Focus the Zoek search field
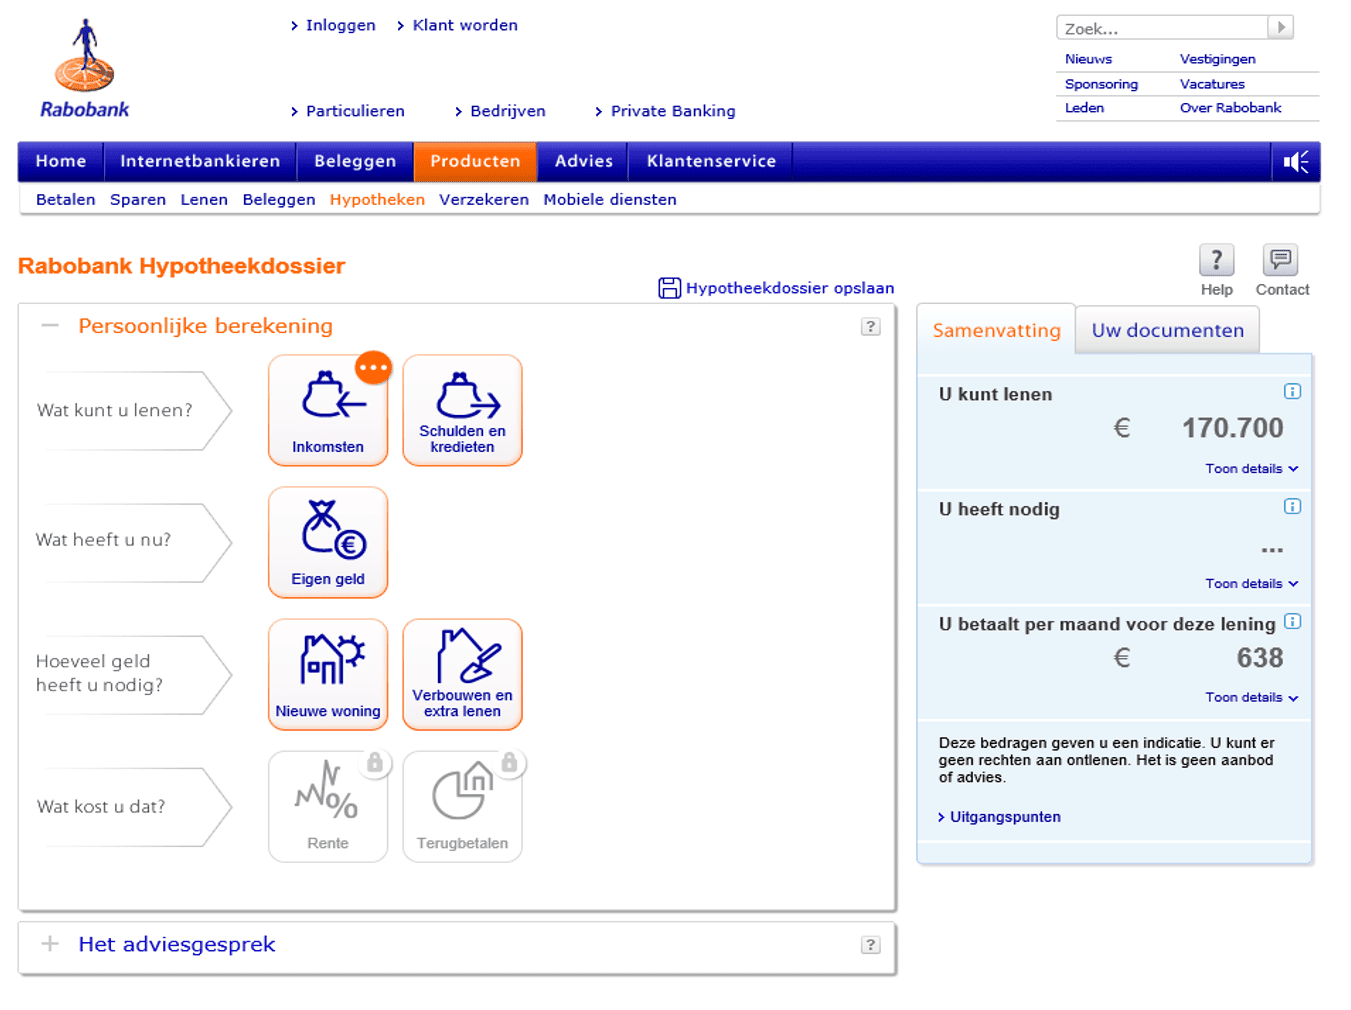 click(1162, 28)
